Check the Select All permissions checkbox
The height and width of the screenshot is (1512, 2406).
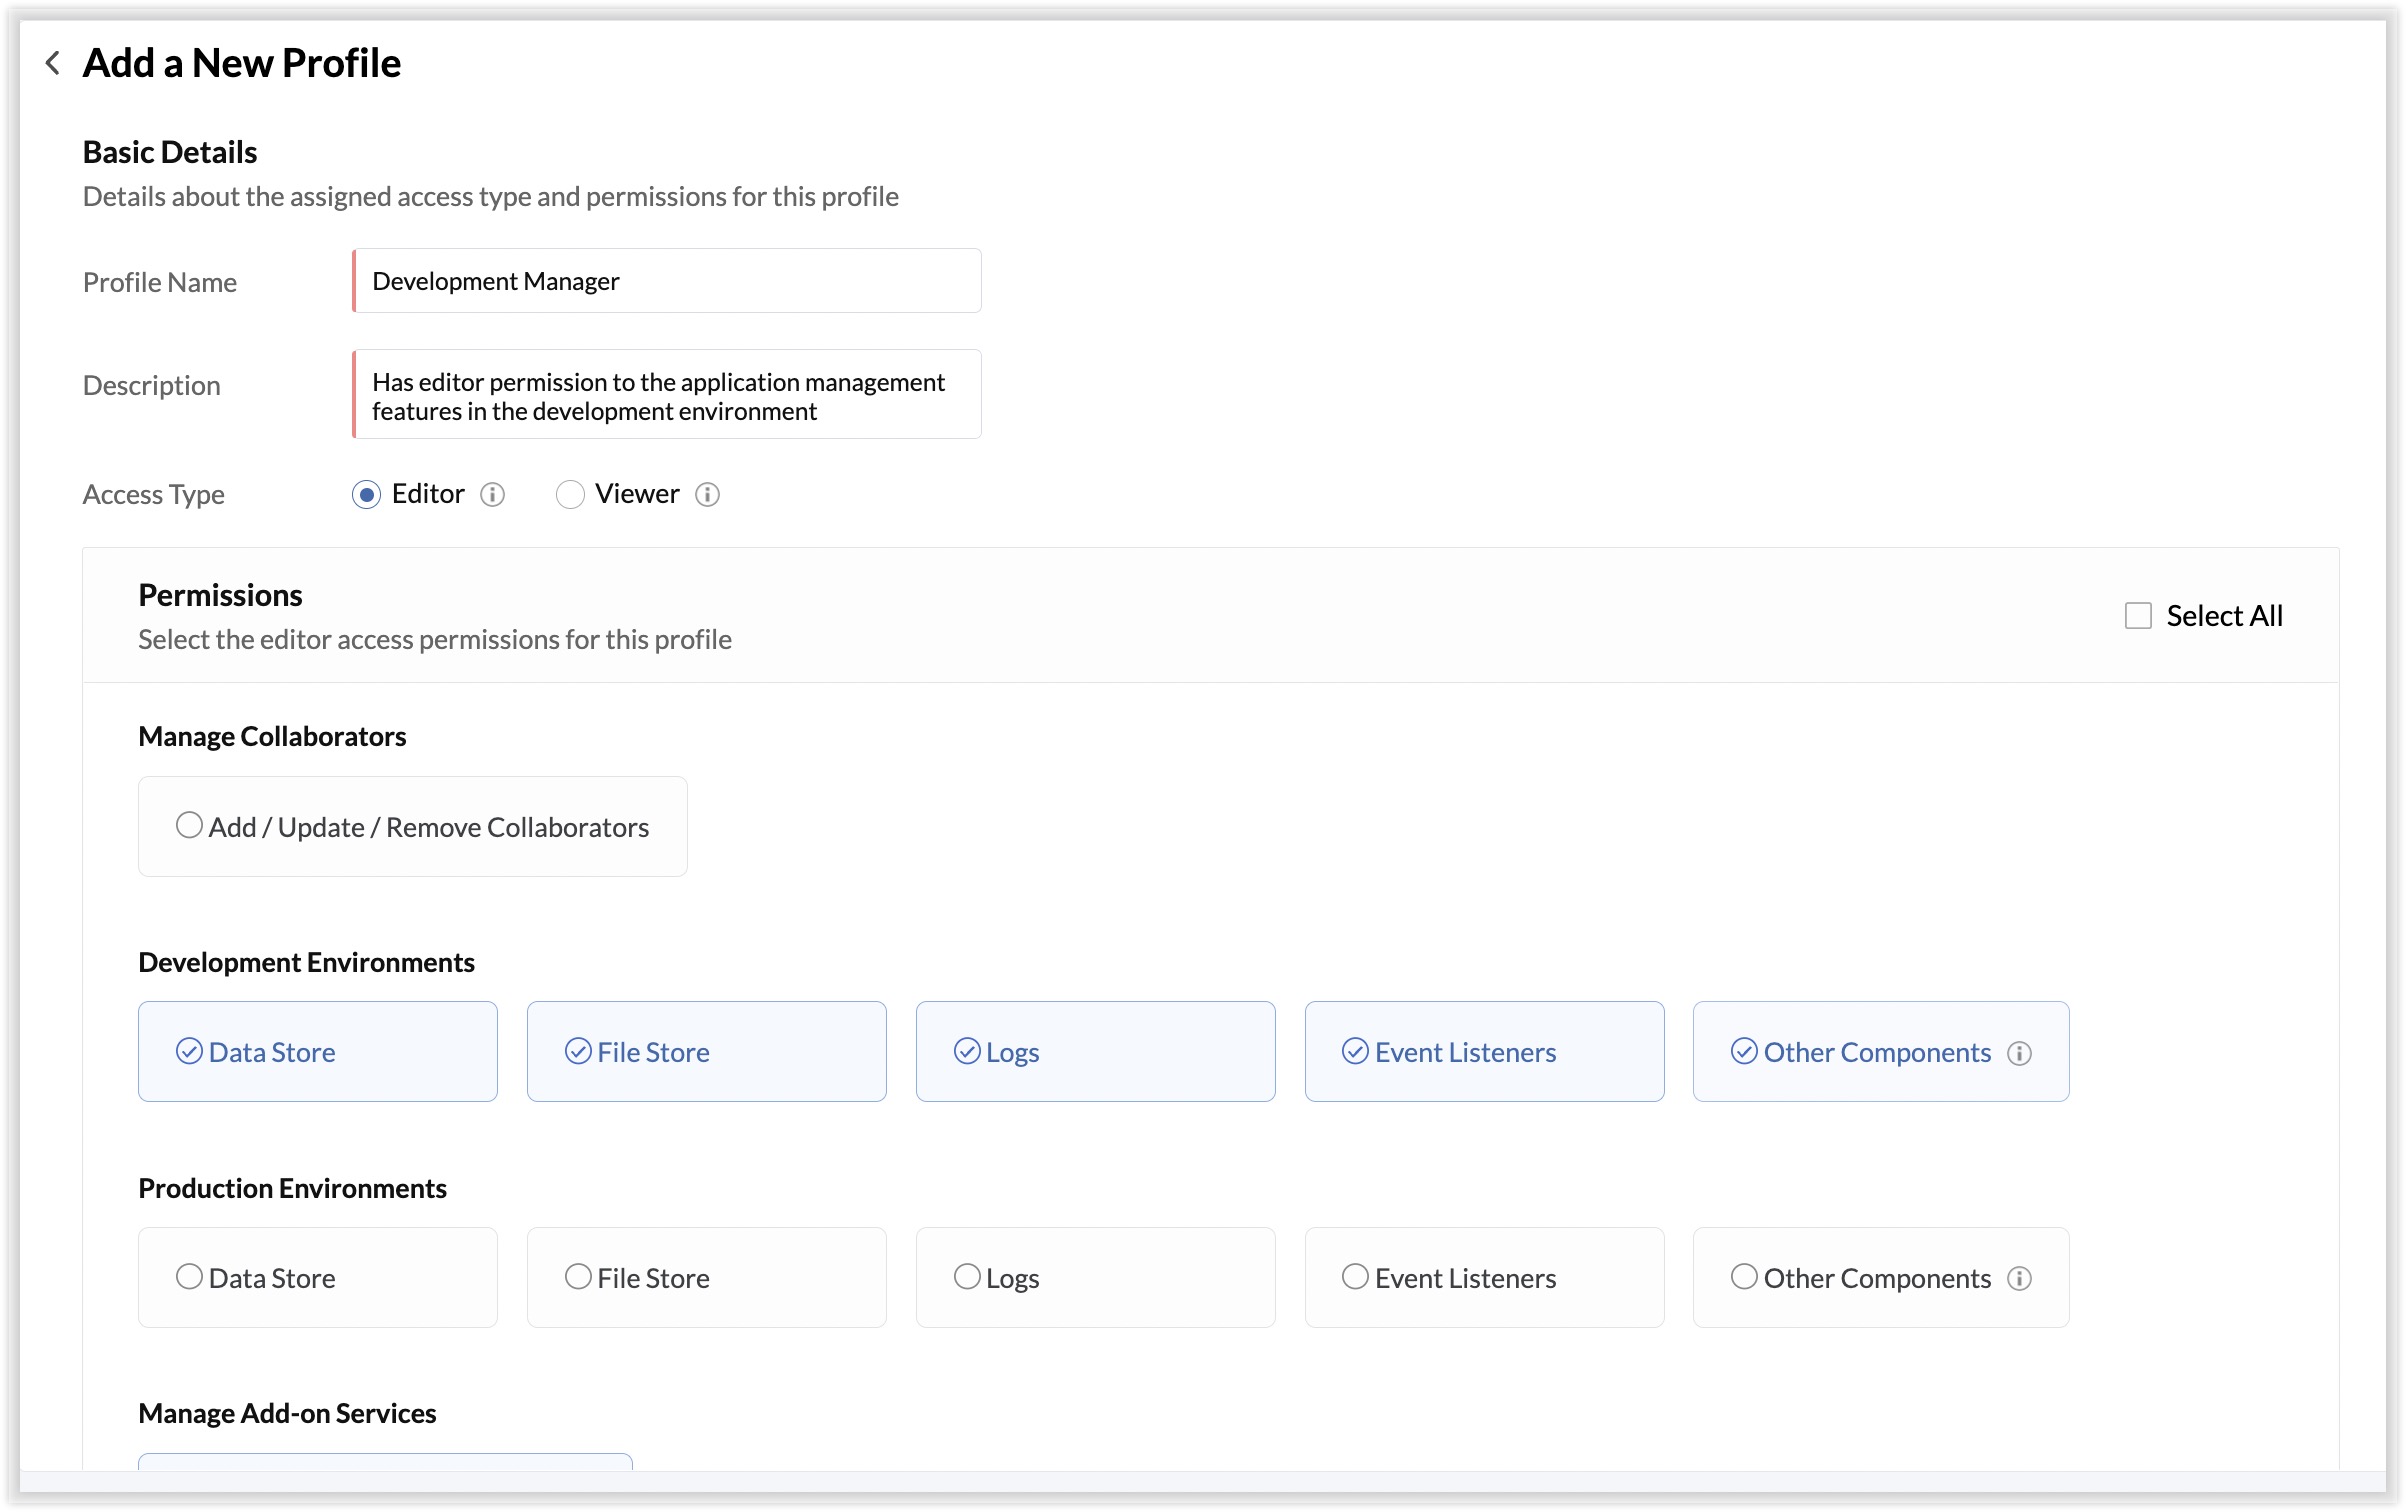(2138, 616)
